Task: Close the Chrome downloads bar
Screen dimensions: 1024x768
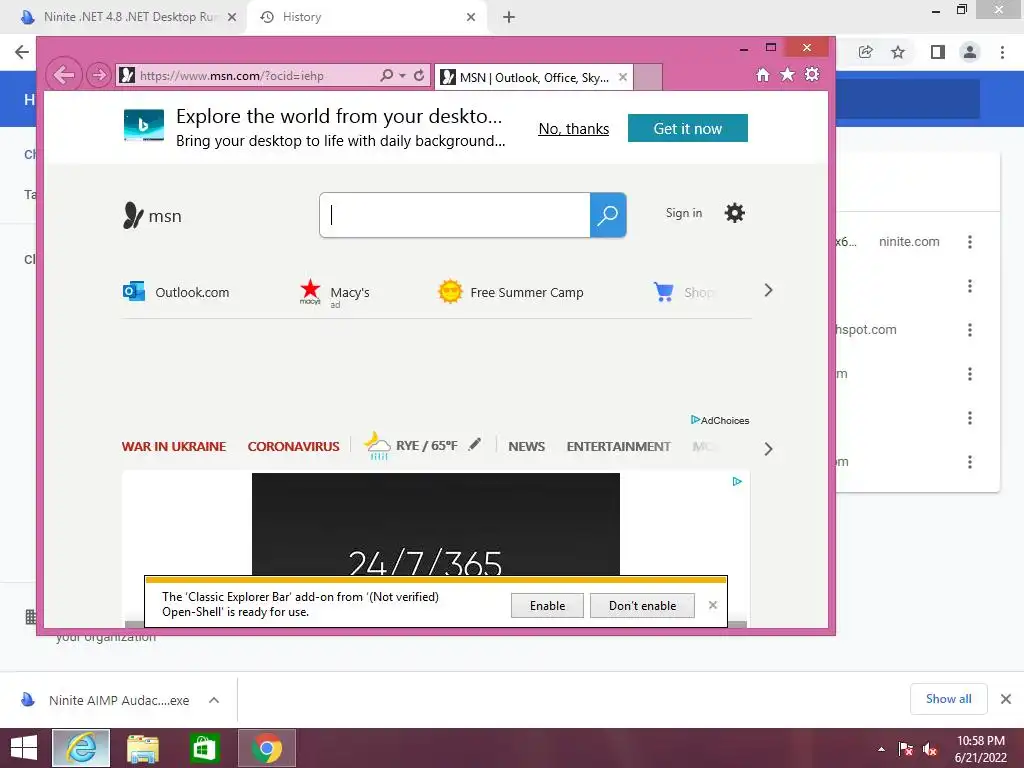Action: [x=1006, y=699]
